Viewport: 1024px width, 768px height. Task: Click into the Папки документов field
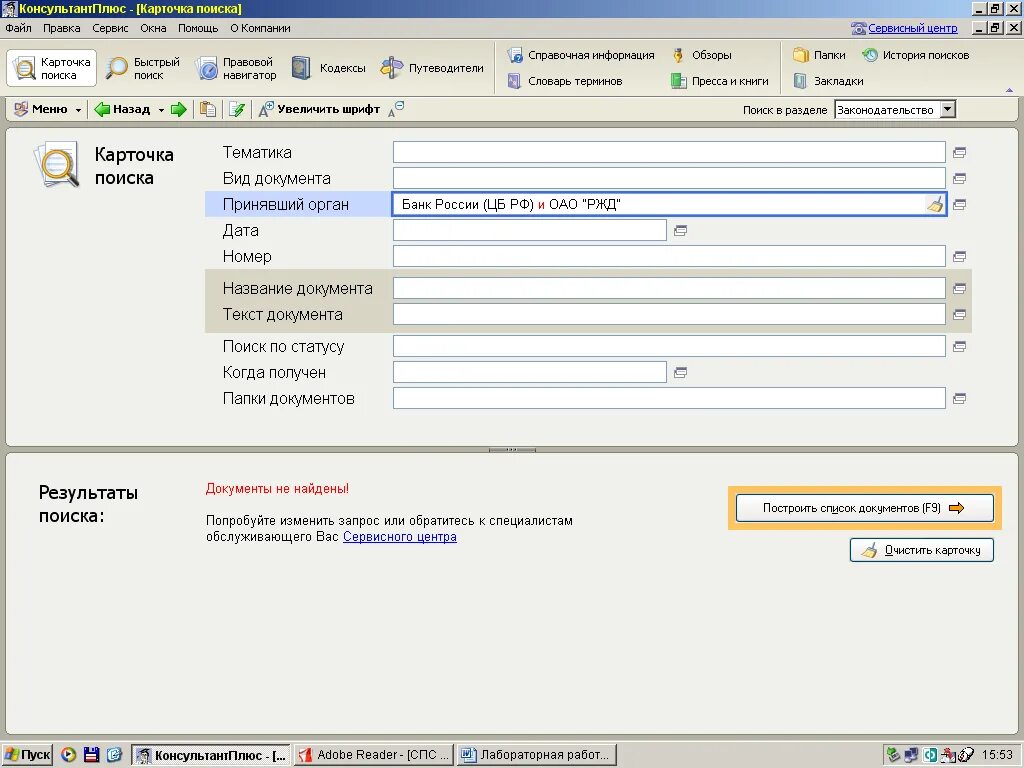[669, 398]
